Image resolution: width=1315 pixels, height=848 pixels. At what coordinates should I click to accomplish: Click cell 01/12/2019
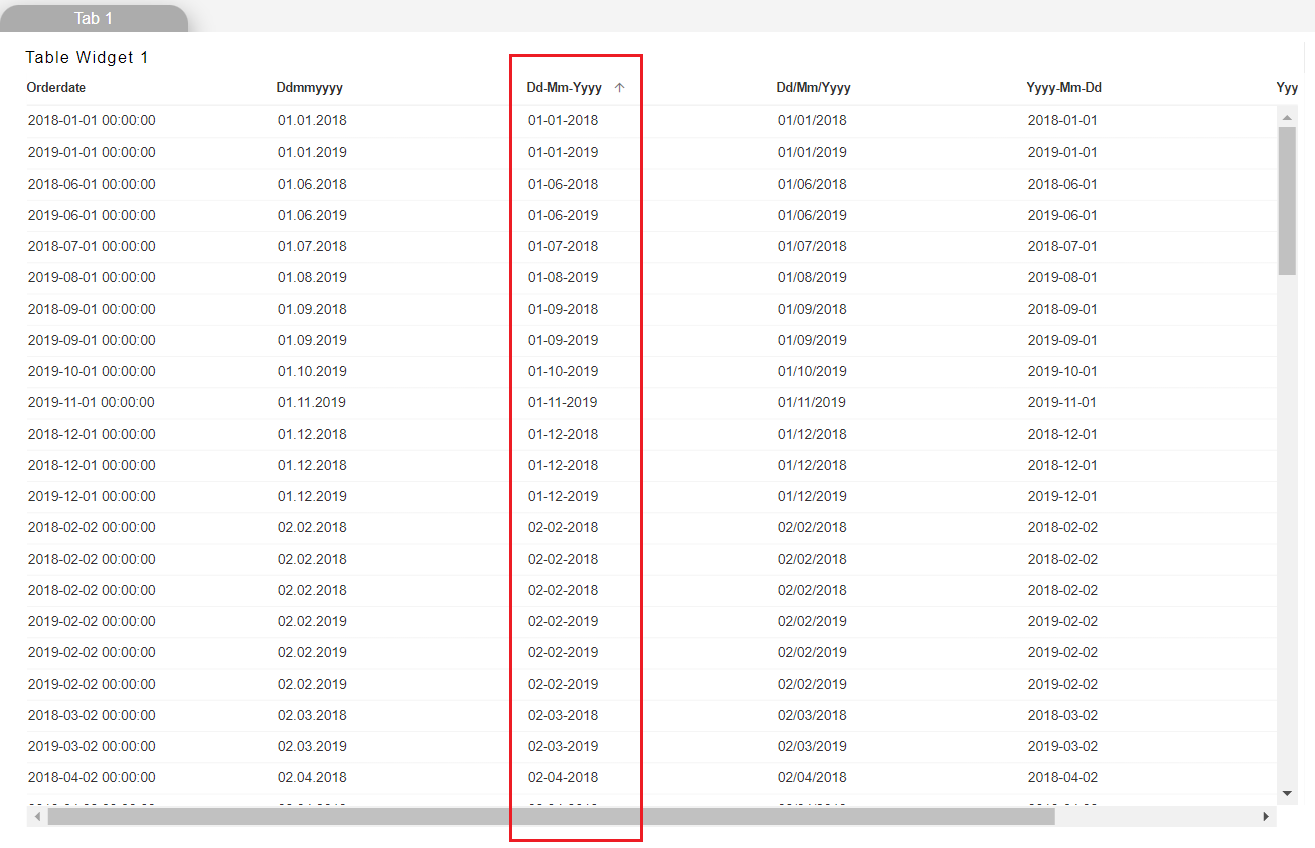(812, 497)
